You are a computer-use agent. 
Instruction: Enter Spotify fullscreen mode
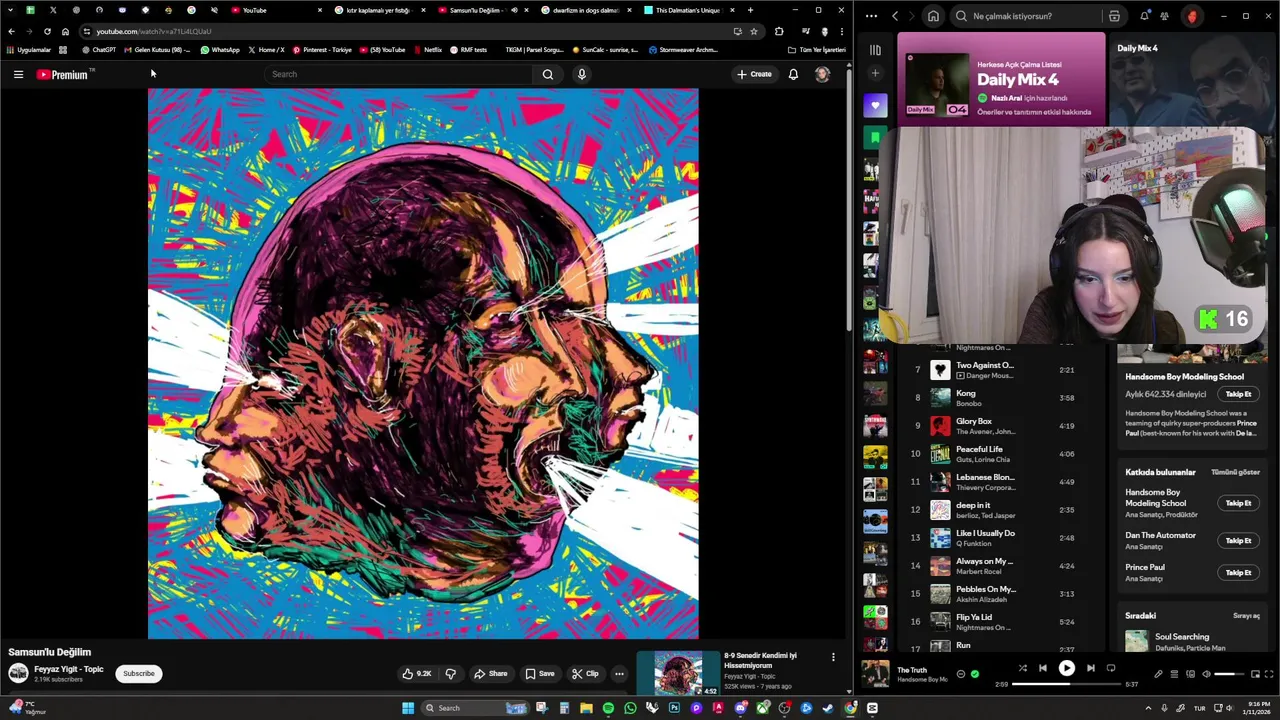pyautogui.click(x=1270, y=674)
